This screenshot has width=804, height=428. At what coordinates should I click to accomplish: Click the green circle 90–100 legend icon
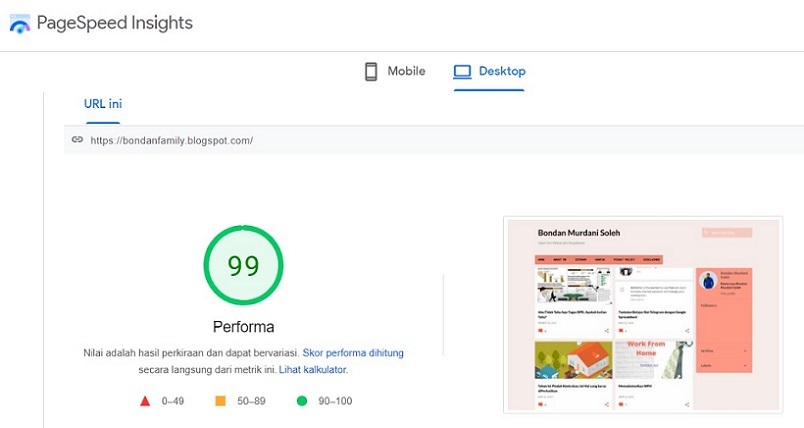click(x=302, y=401)
